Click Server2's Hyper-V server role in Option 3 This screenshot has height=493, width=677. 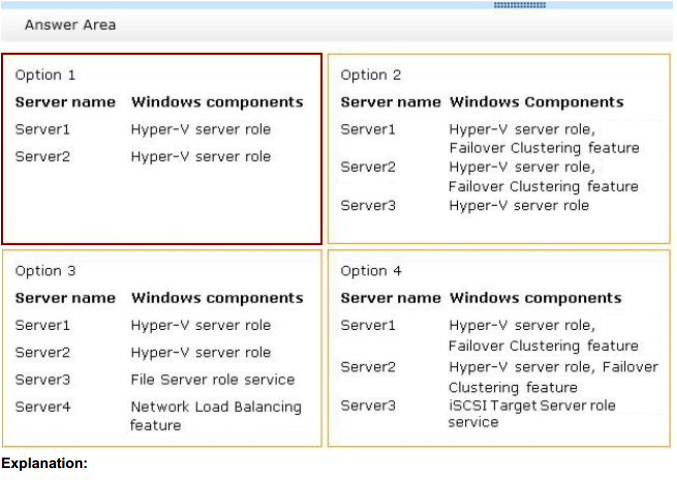201,353
